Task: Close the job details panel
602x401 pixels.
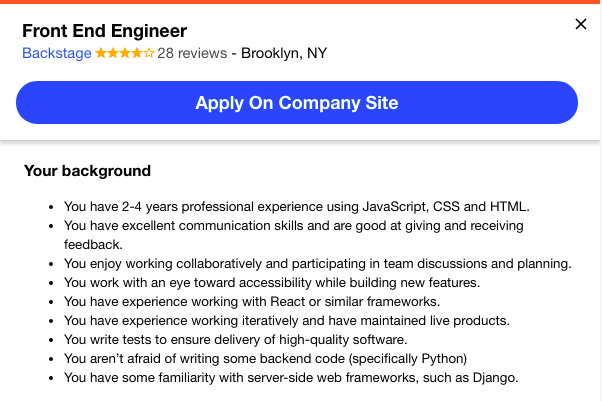Action: click(x=581, y=24)
